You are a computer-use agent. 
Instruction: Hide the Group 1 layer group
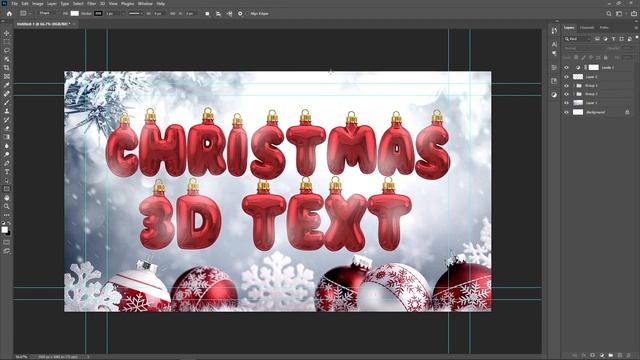pos(566,86)
